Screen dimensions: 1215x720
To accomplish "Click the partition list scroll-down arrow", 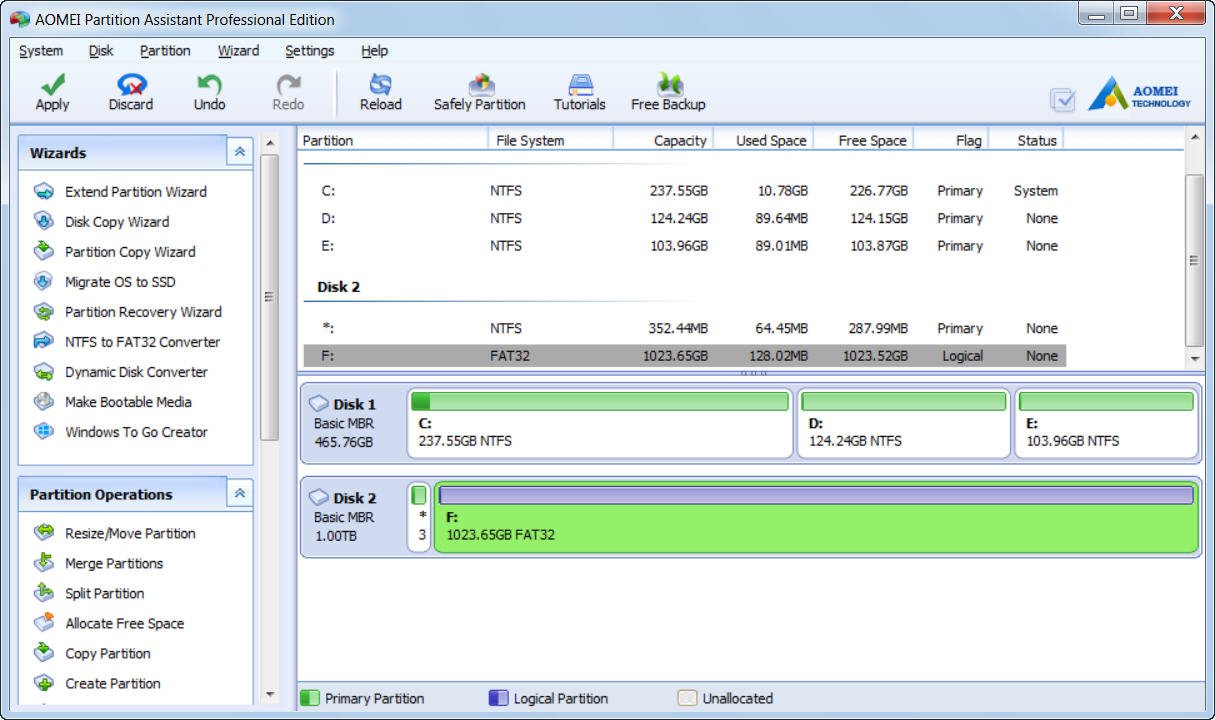I will (x=1193, y=358).
